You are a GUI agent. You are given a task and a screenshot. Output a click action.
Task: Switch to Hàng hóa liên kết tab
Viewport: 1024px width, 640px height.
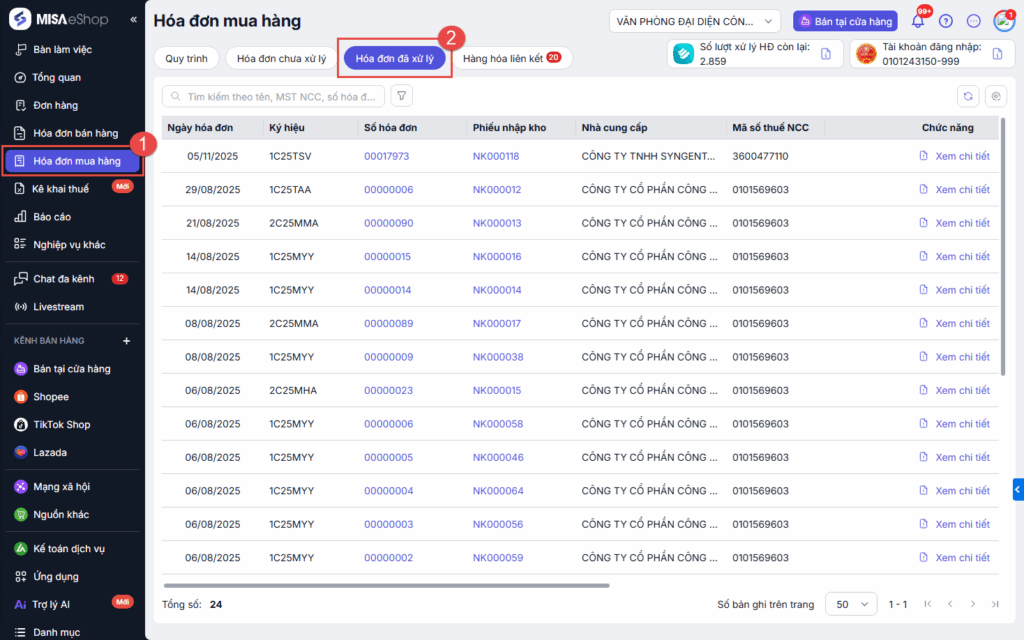[510, 59]
